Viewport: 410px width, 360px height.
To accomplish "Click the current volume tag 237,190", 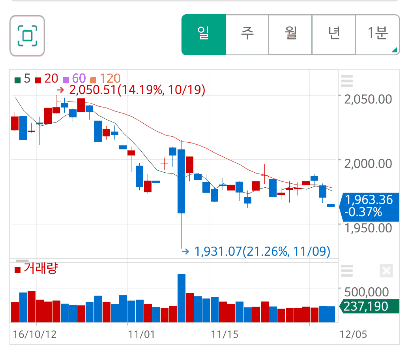I will [x=369, y=306].
